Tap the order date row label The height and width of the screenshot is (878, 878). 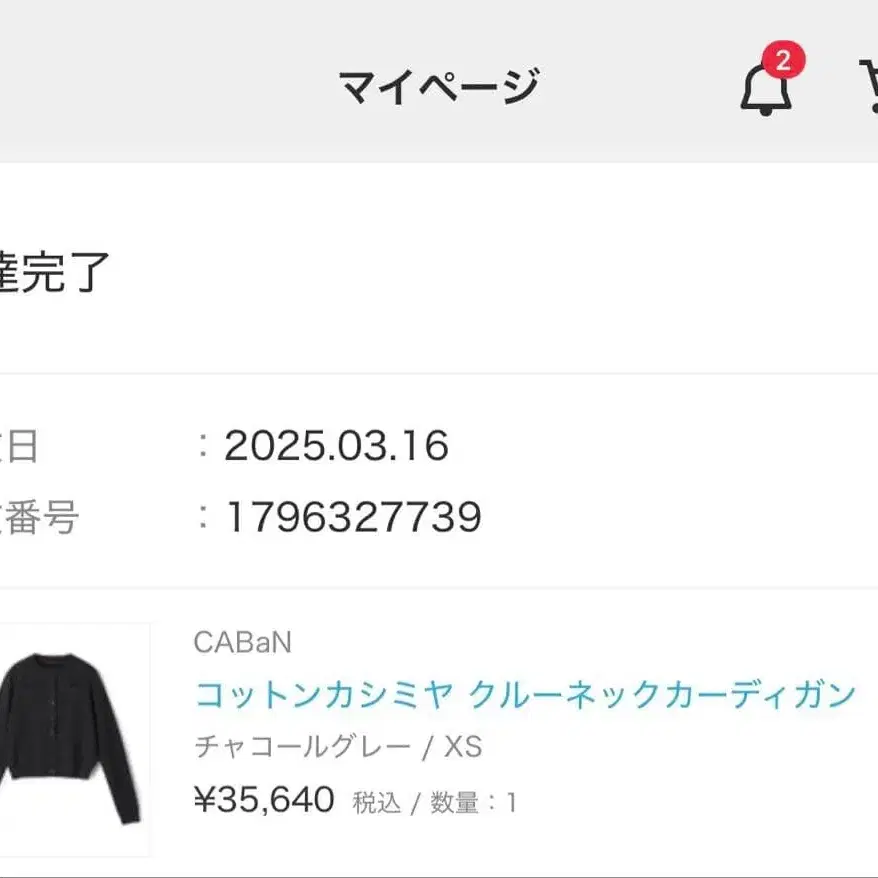(19, 446)
